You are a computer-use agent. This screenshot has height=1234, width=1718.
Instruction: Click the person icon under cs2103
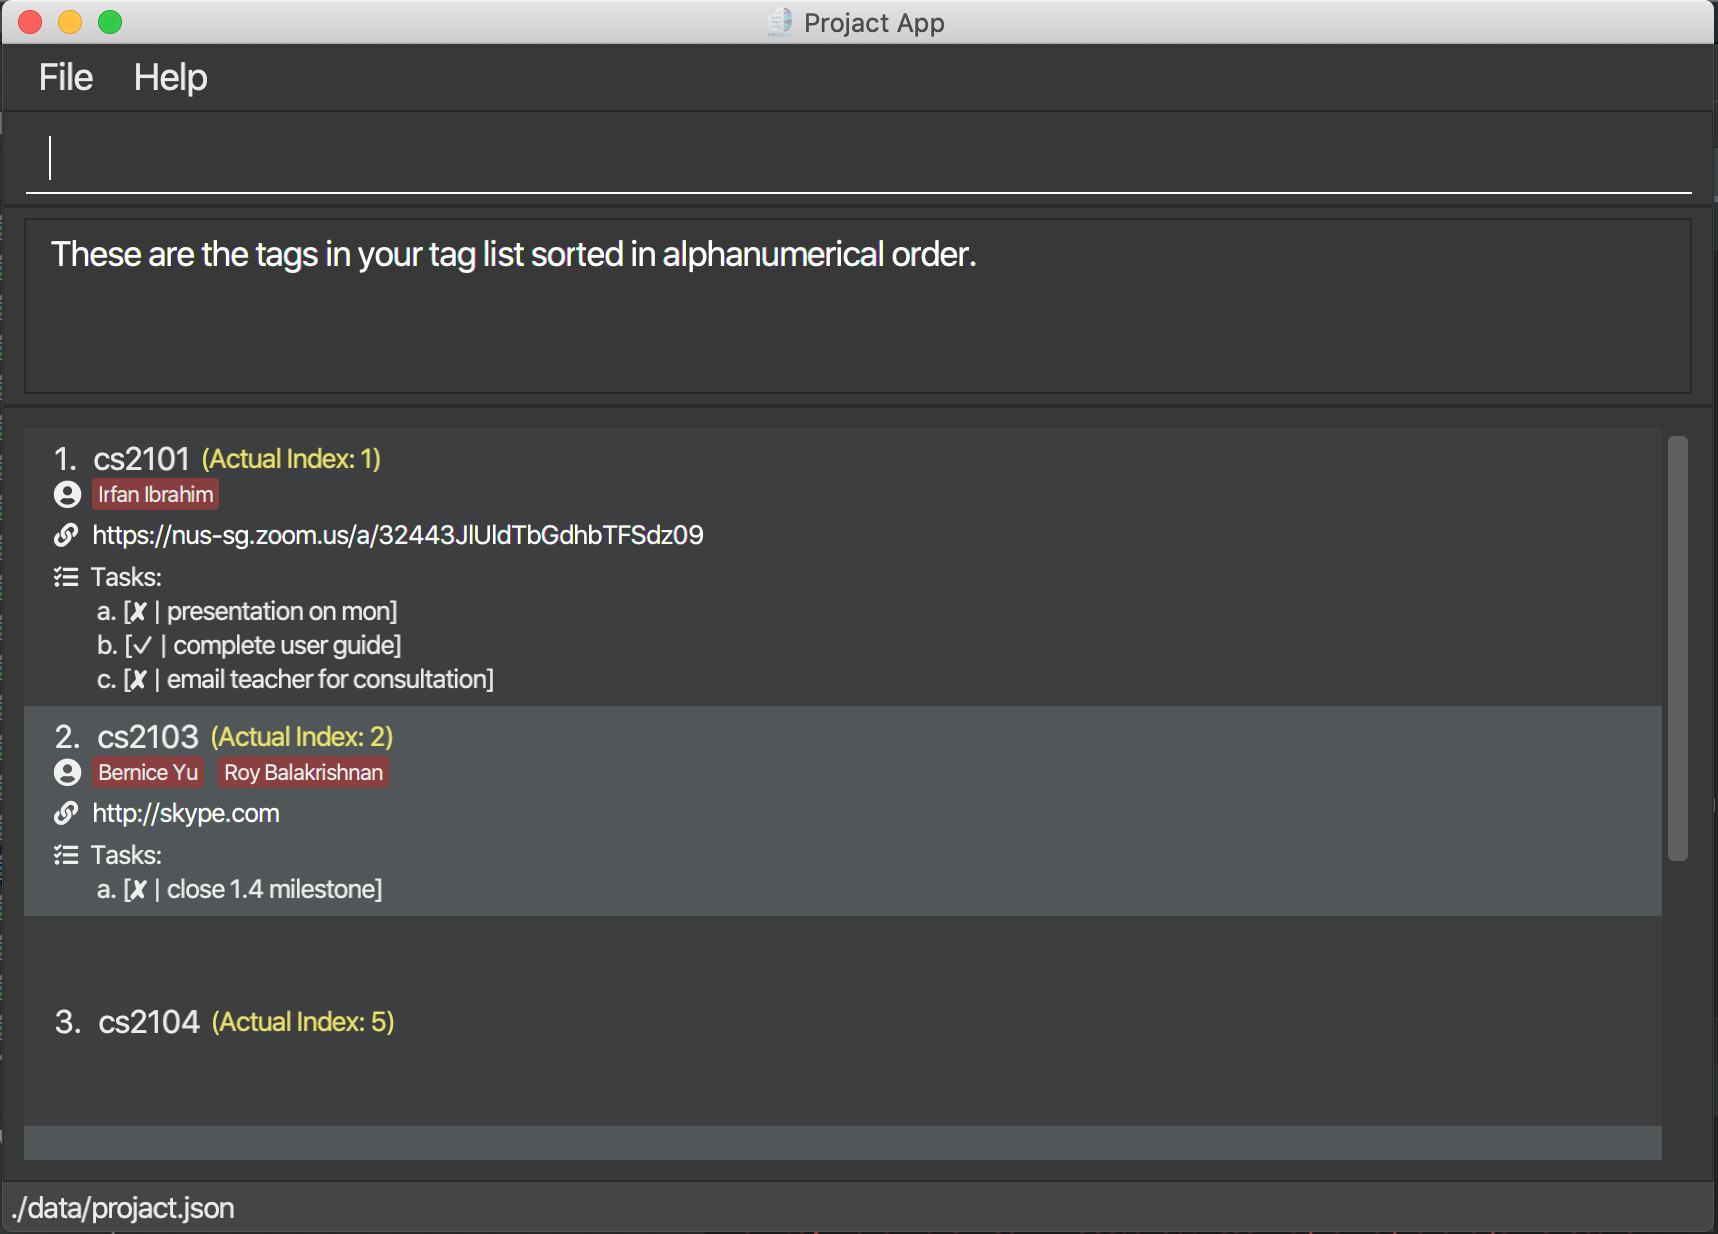pos(67,772)
